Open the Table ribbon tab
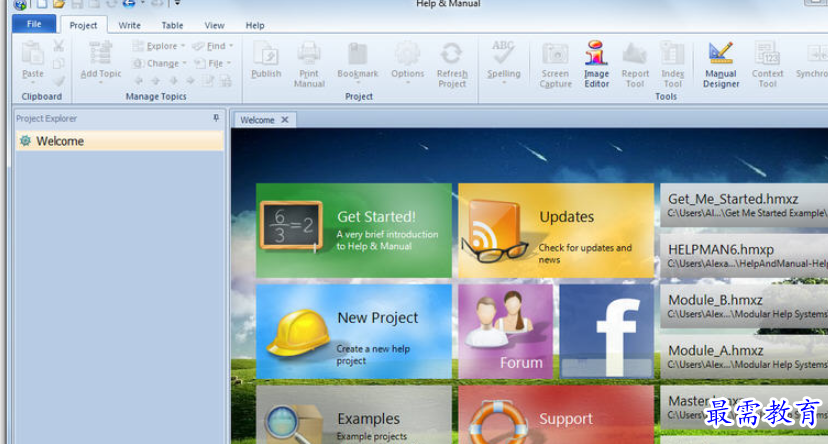Screen dimensions: 828x444 (172, 25)
